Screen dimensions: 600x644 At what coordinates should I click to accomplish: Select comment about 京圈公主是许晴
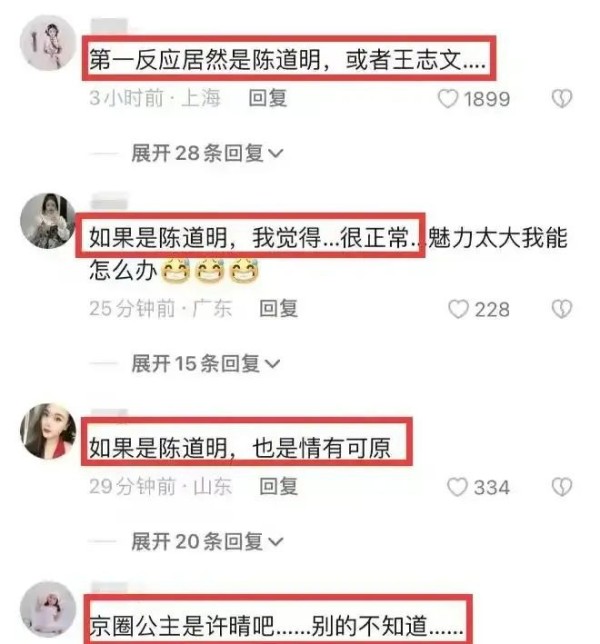pos(276,626)
